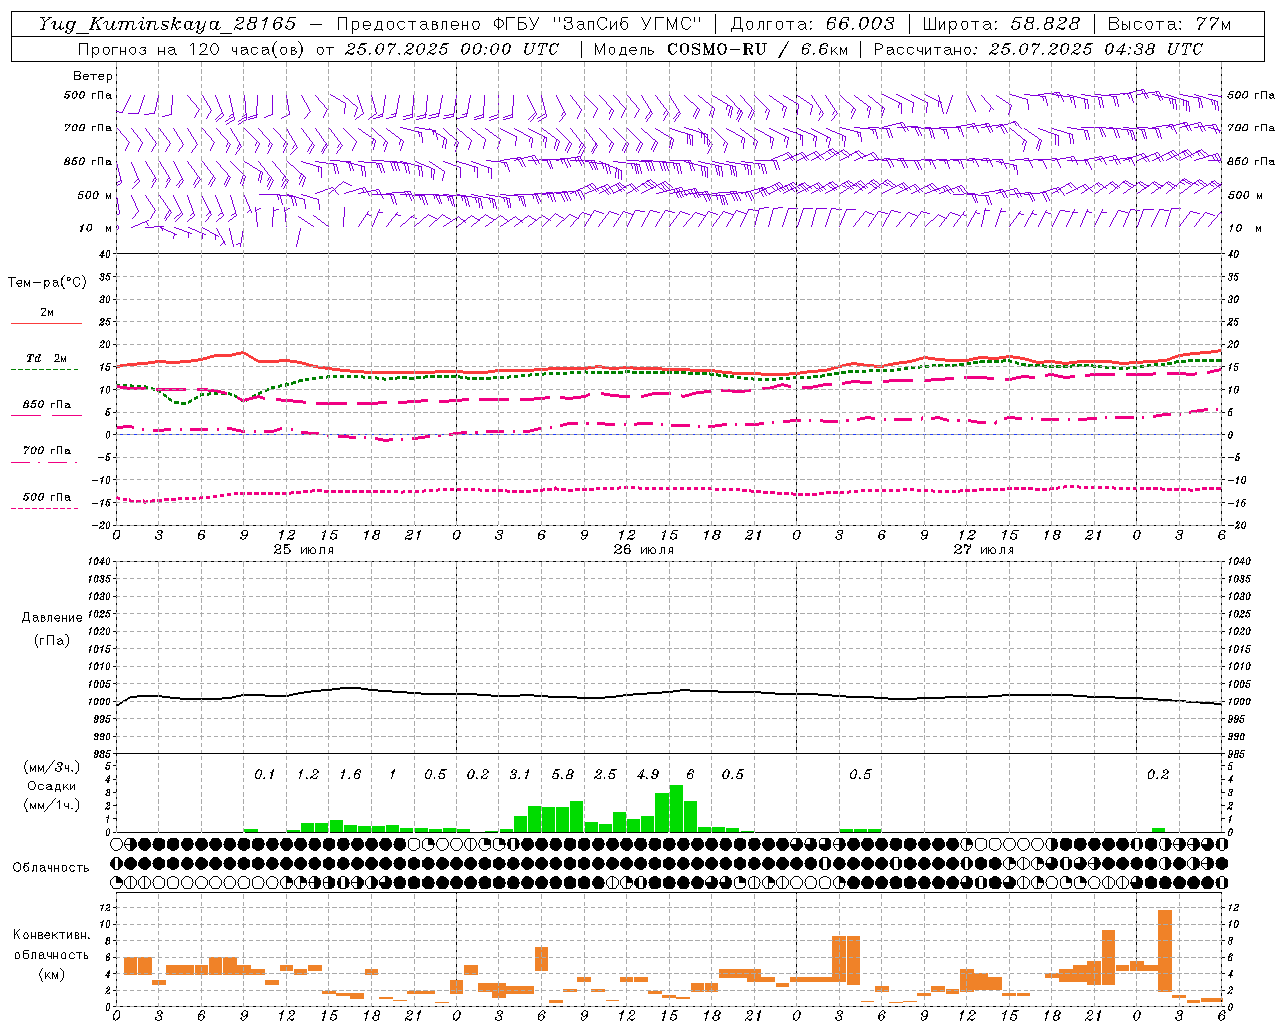Click the precipitation value '3.1'
Viewport: 1280px width, 1024px height.
click(520, 774)
